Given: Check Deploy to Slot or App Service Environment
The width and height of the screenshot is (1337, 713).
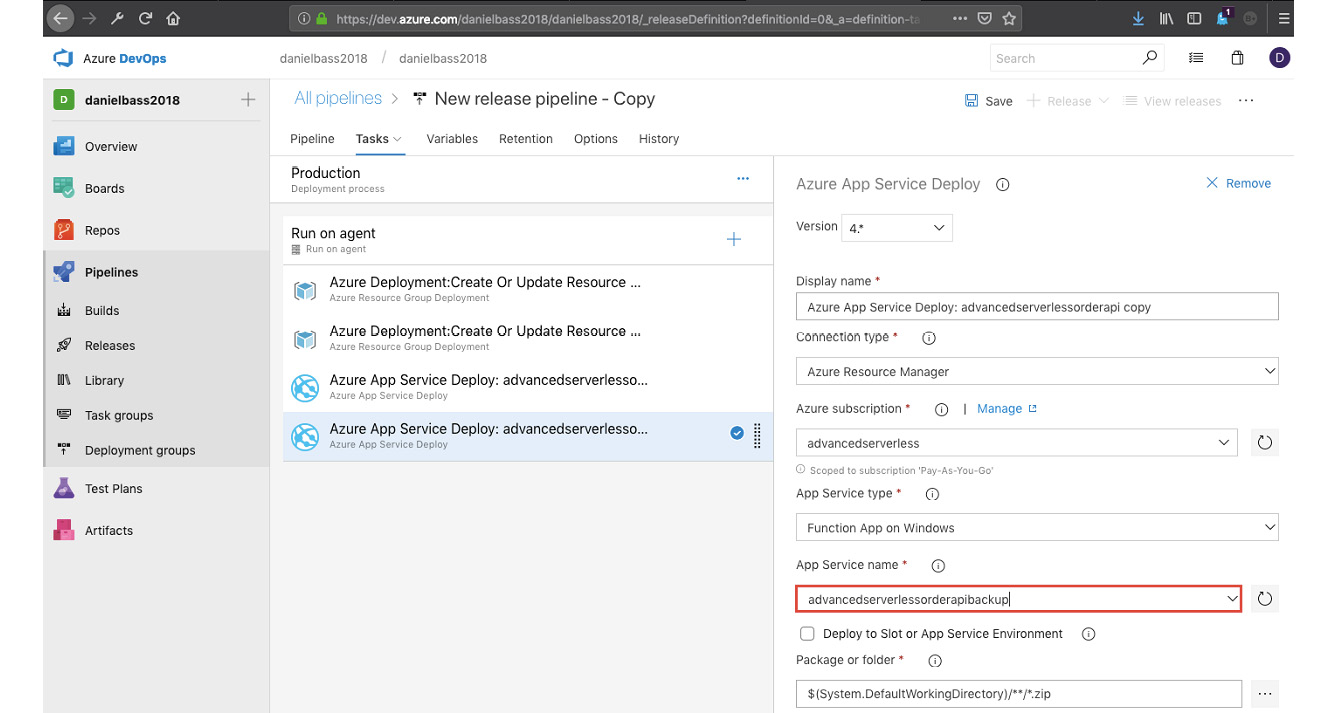Looking at the screenshot, I should pyautogui.click(x=807, y=634).
